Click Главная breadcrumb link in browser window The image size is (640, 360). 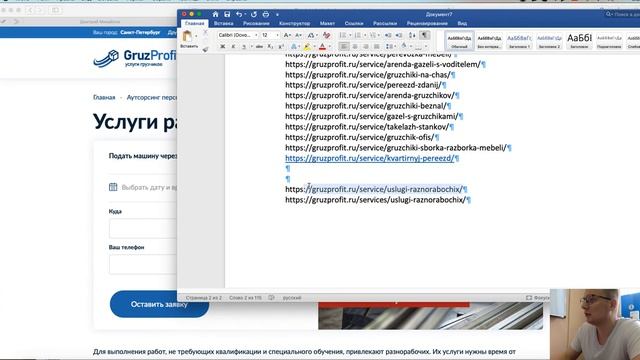[104, 98]
